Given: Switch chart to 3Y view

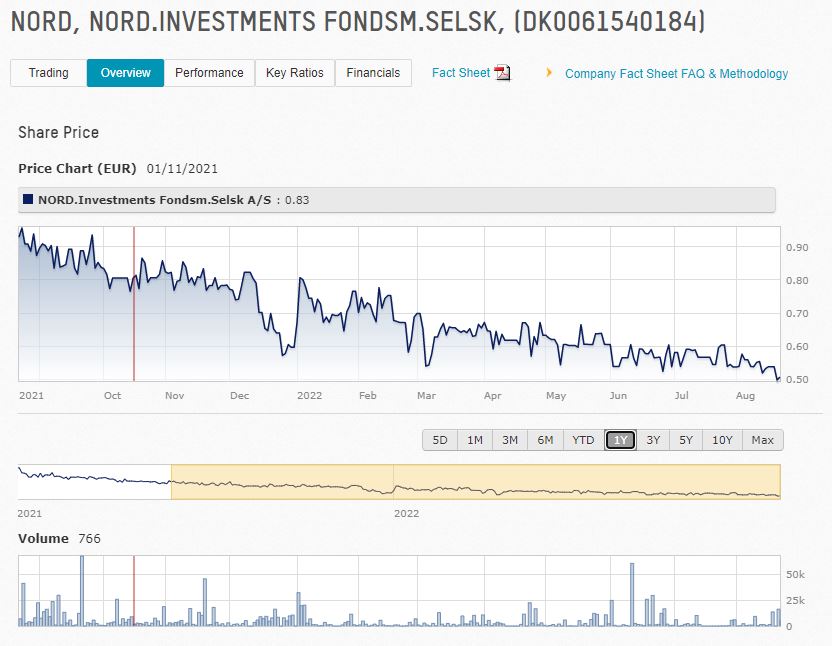Looking at the screenshot, I should click(x=651, y=440).
